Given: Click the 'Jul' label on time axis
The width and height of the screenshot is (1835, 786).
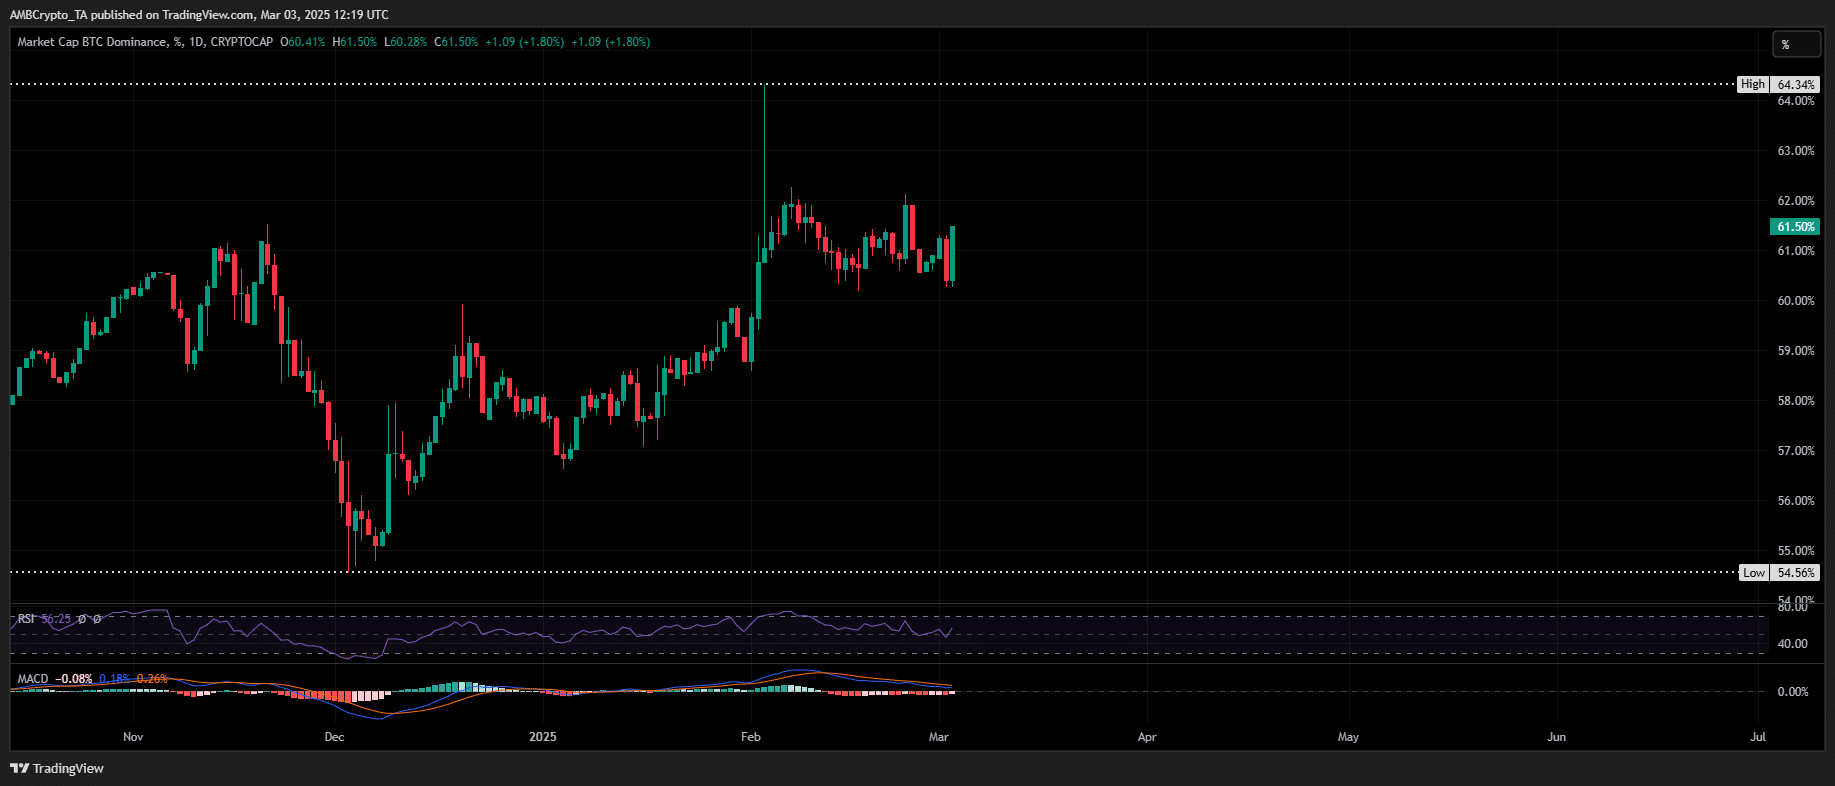Looking at the screenshot, I should 1758,737.
